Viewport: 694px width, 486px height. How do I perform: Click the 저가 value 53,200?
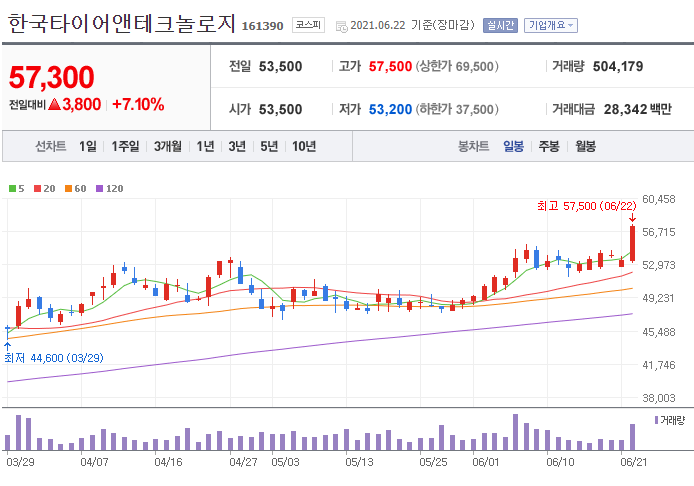(390, 109)
